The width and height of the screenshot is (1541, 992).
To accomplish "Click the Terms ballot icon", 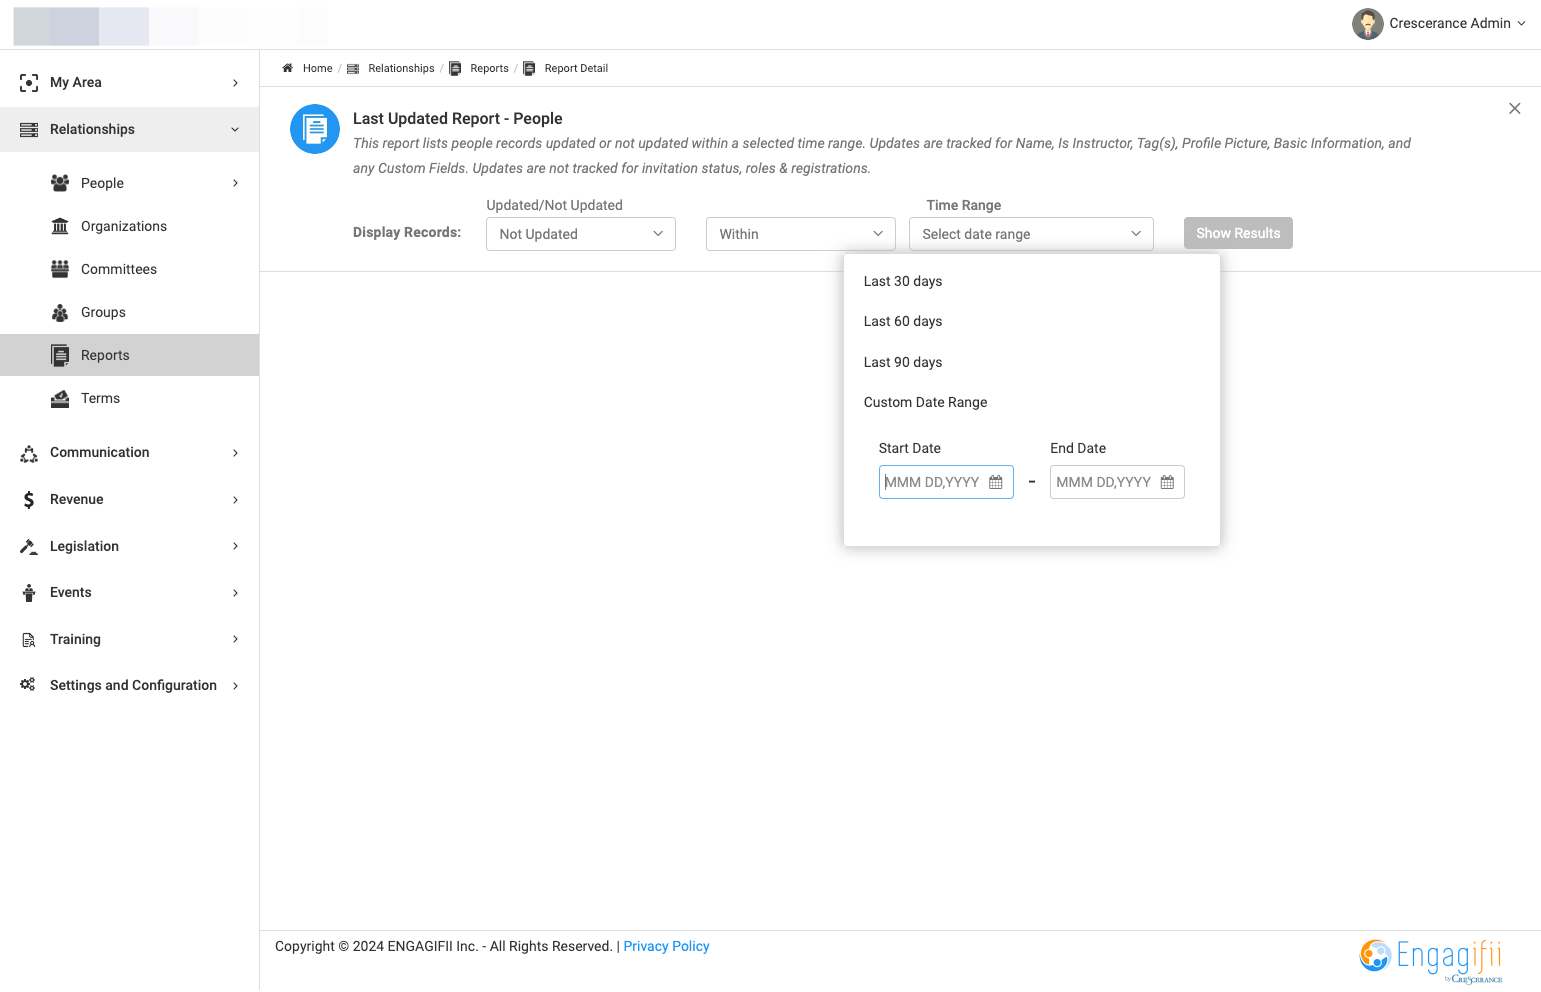I will tap(60, 398).
